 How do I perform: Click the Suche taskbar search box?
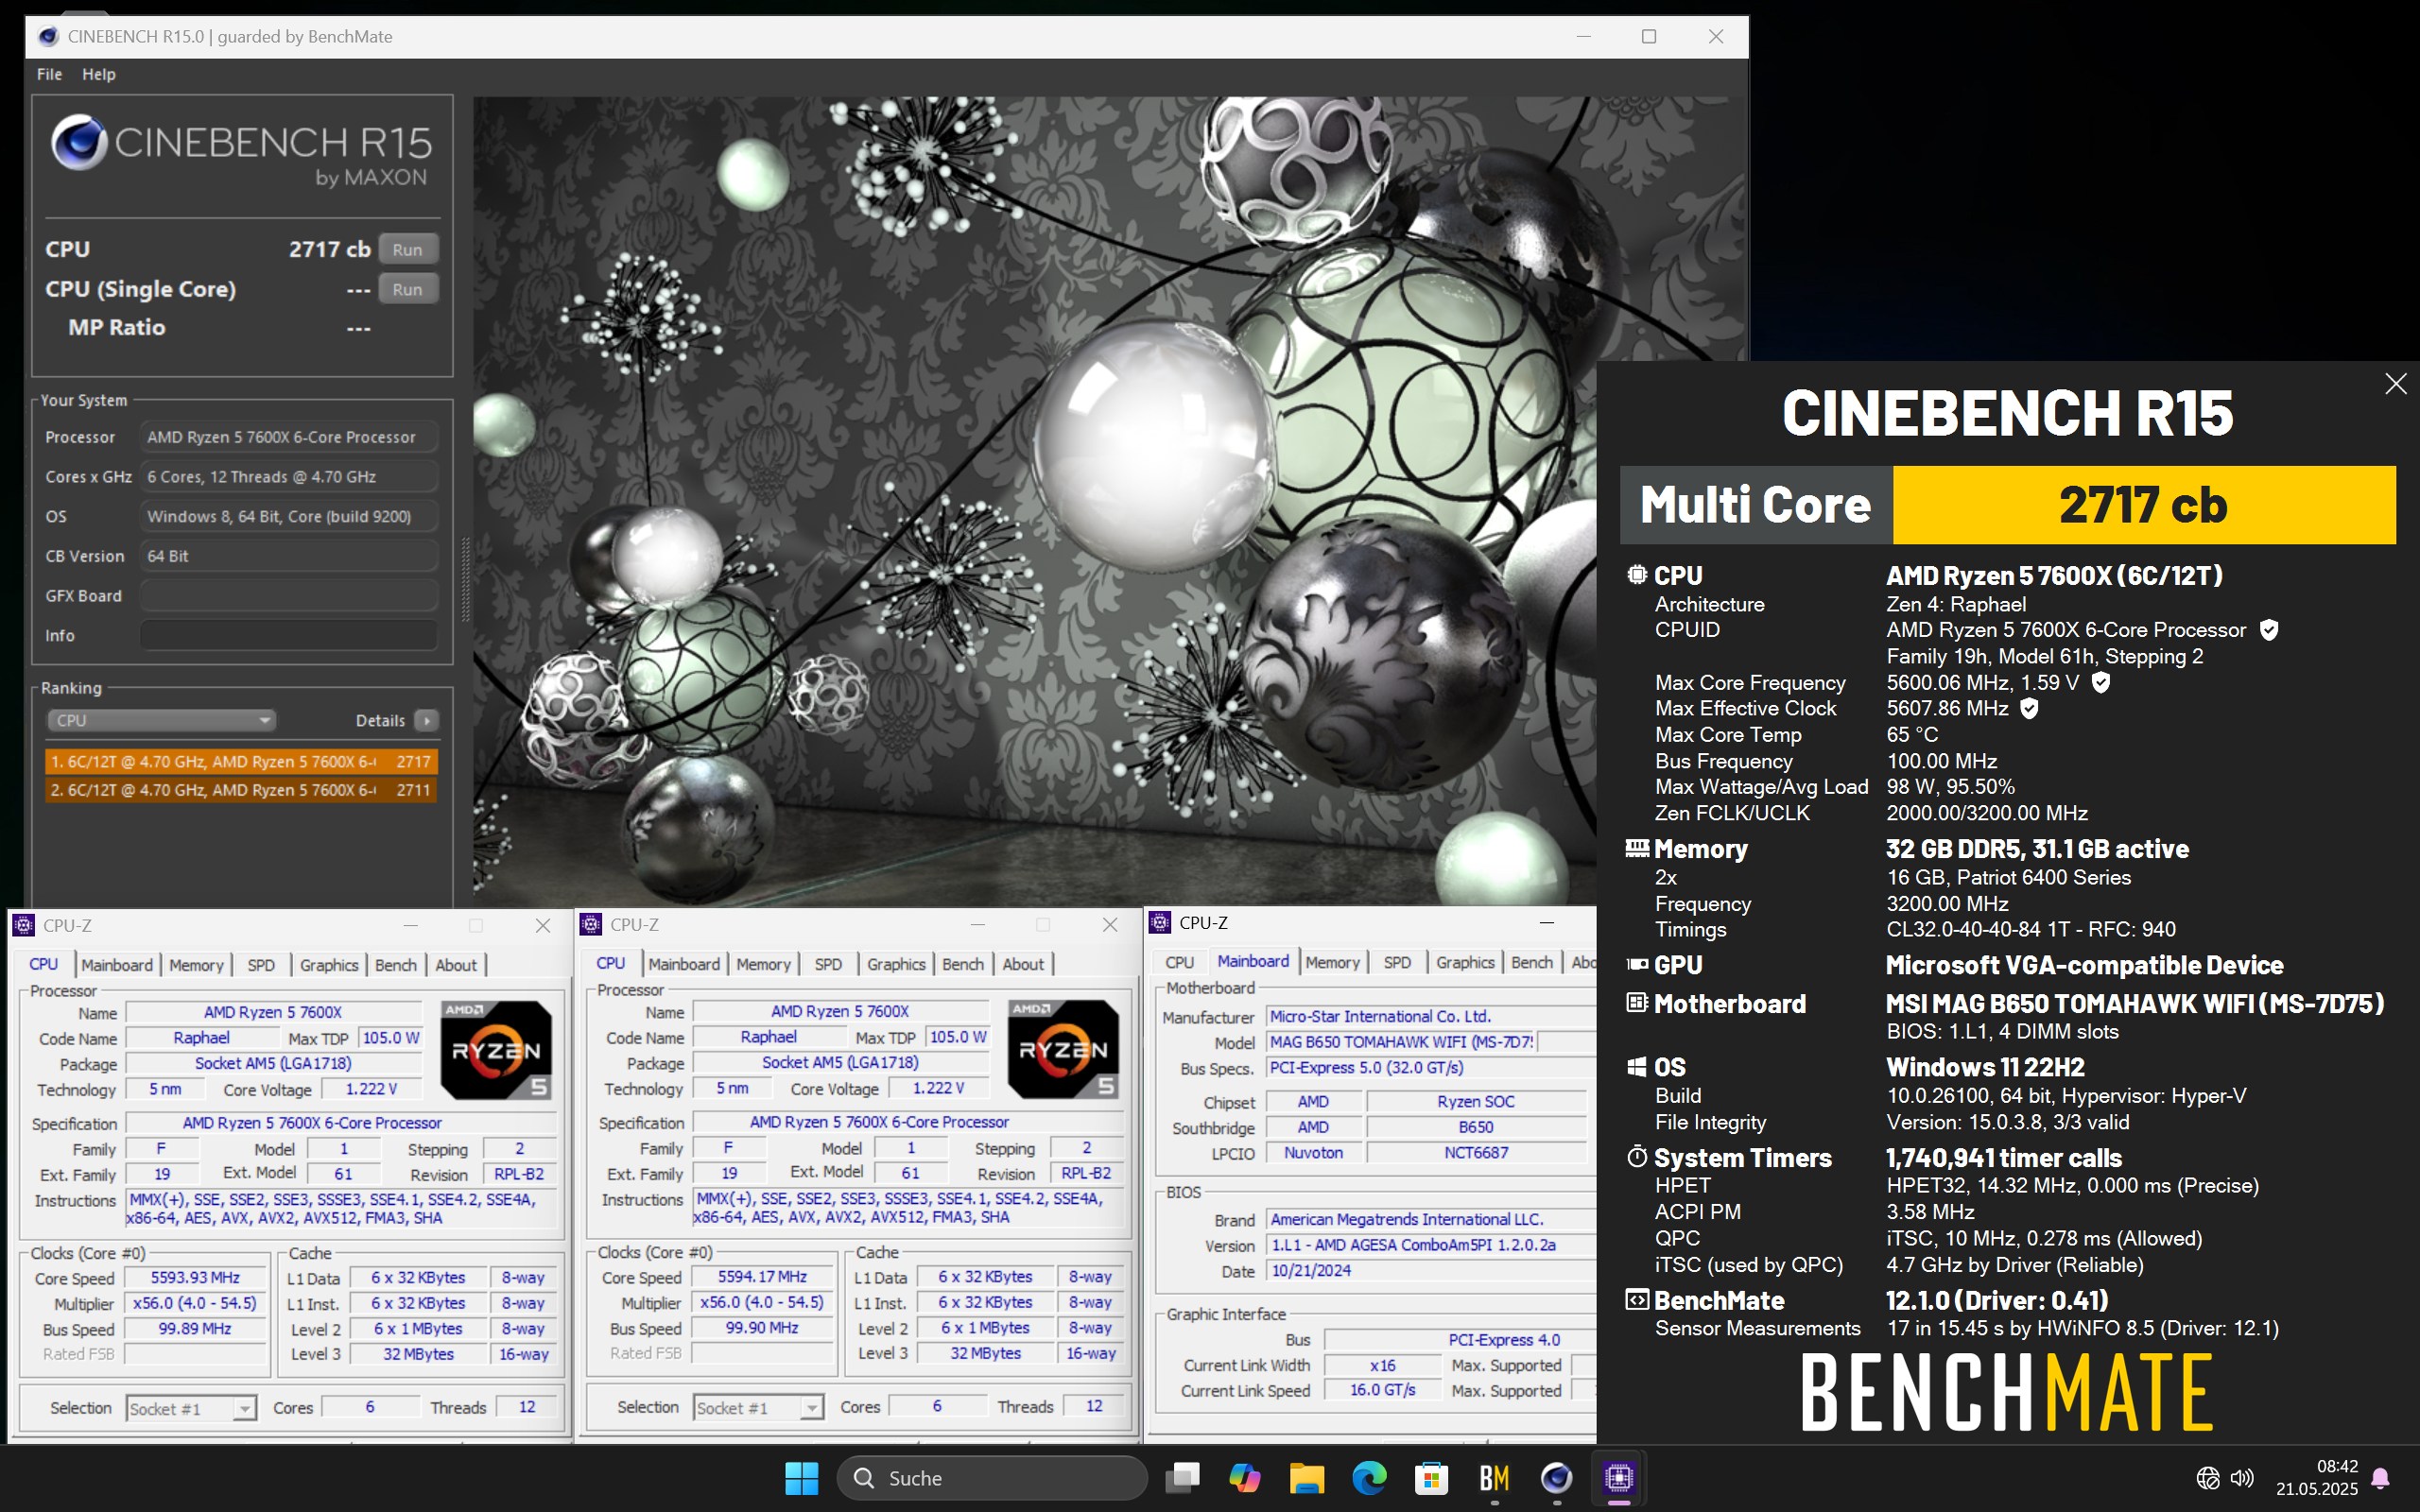pos(992,1478)
